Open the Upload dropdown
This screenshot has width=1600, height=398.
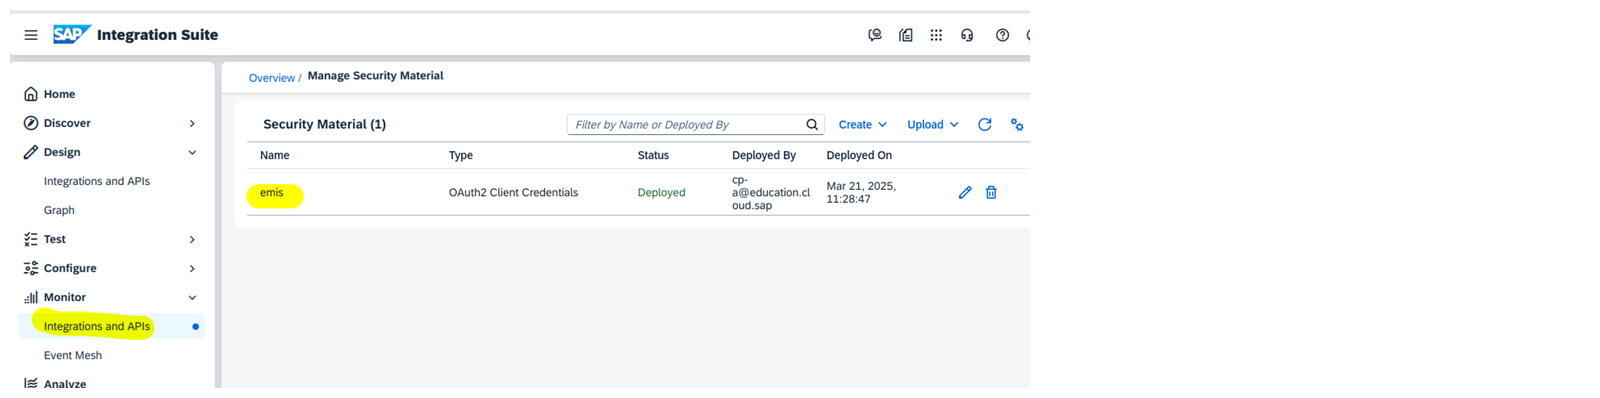(932, 125)
